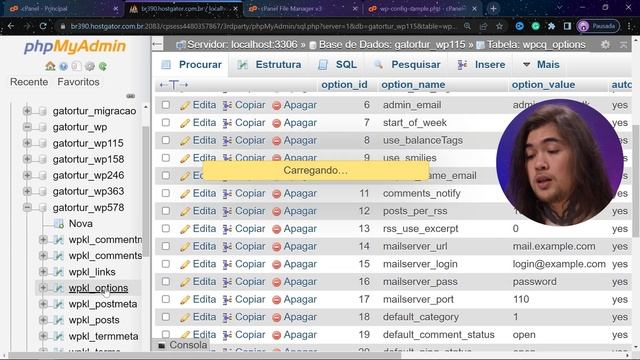Open the SQL tab
This screenshot has width=640, height=360.
[338, 64]
